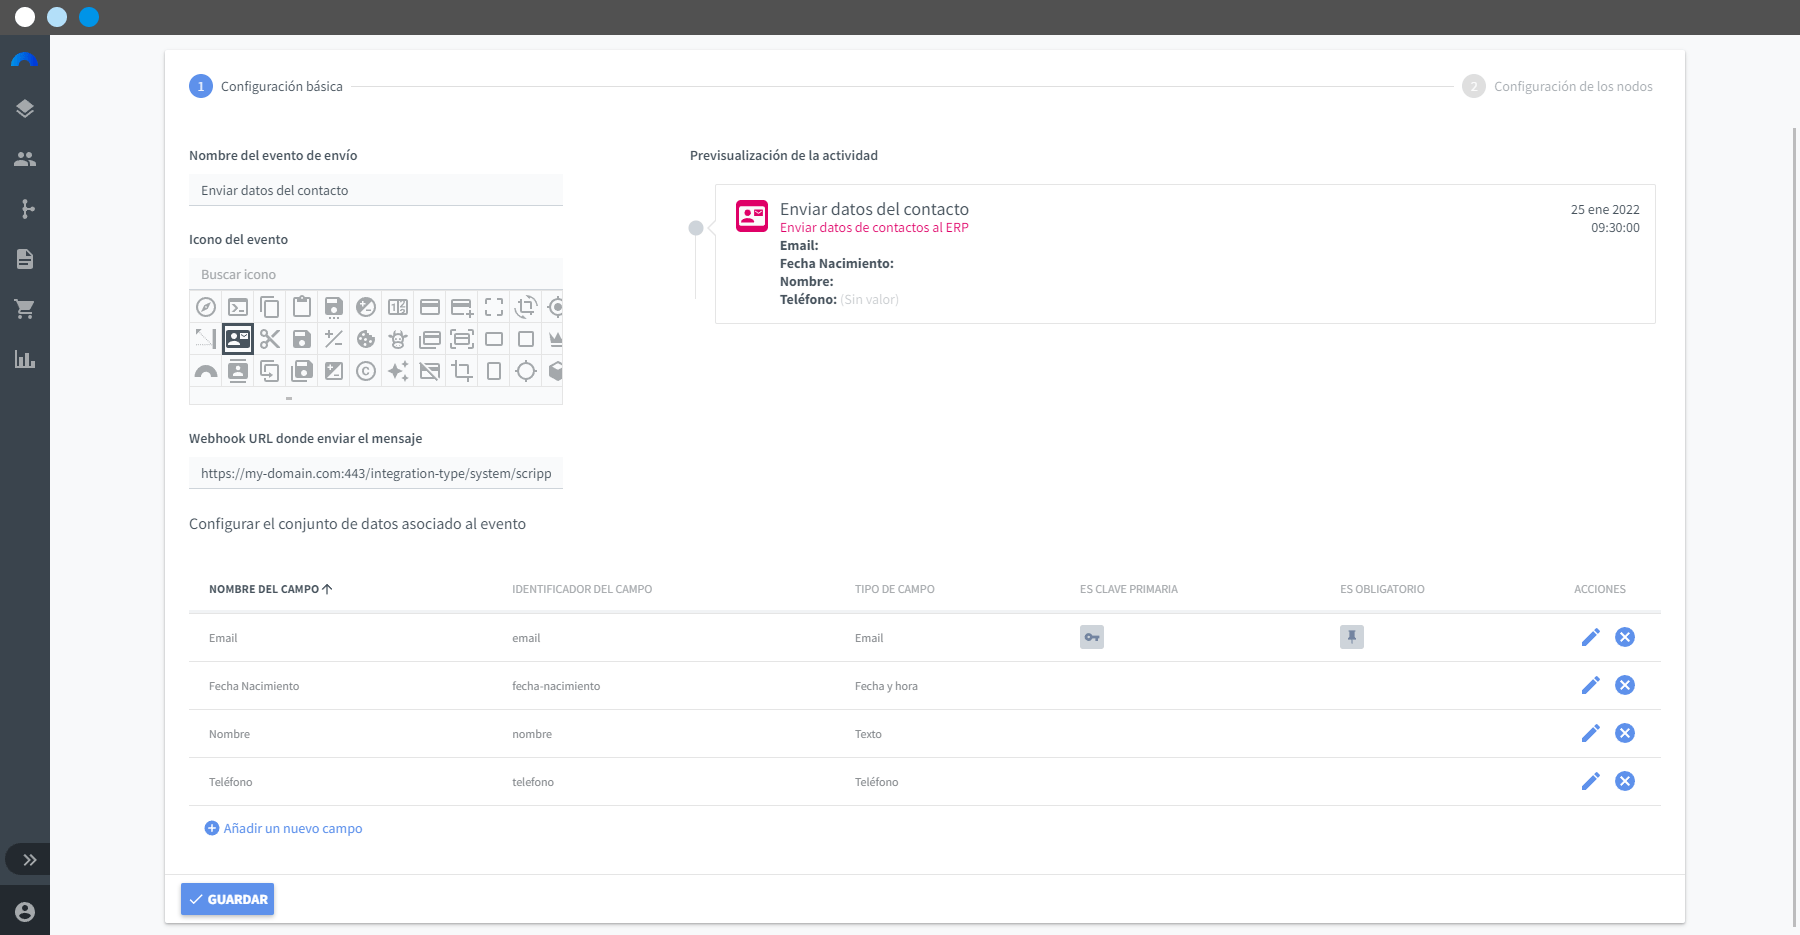Choose the credit card icon
This screenshot has width=1800, height=935.
[x=430, y=307]
